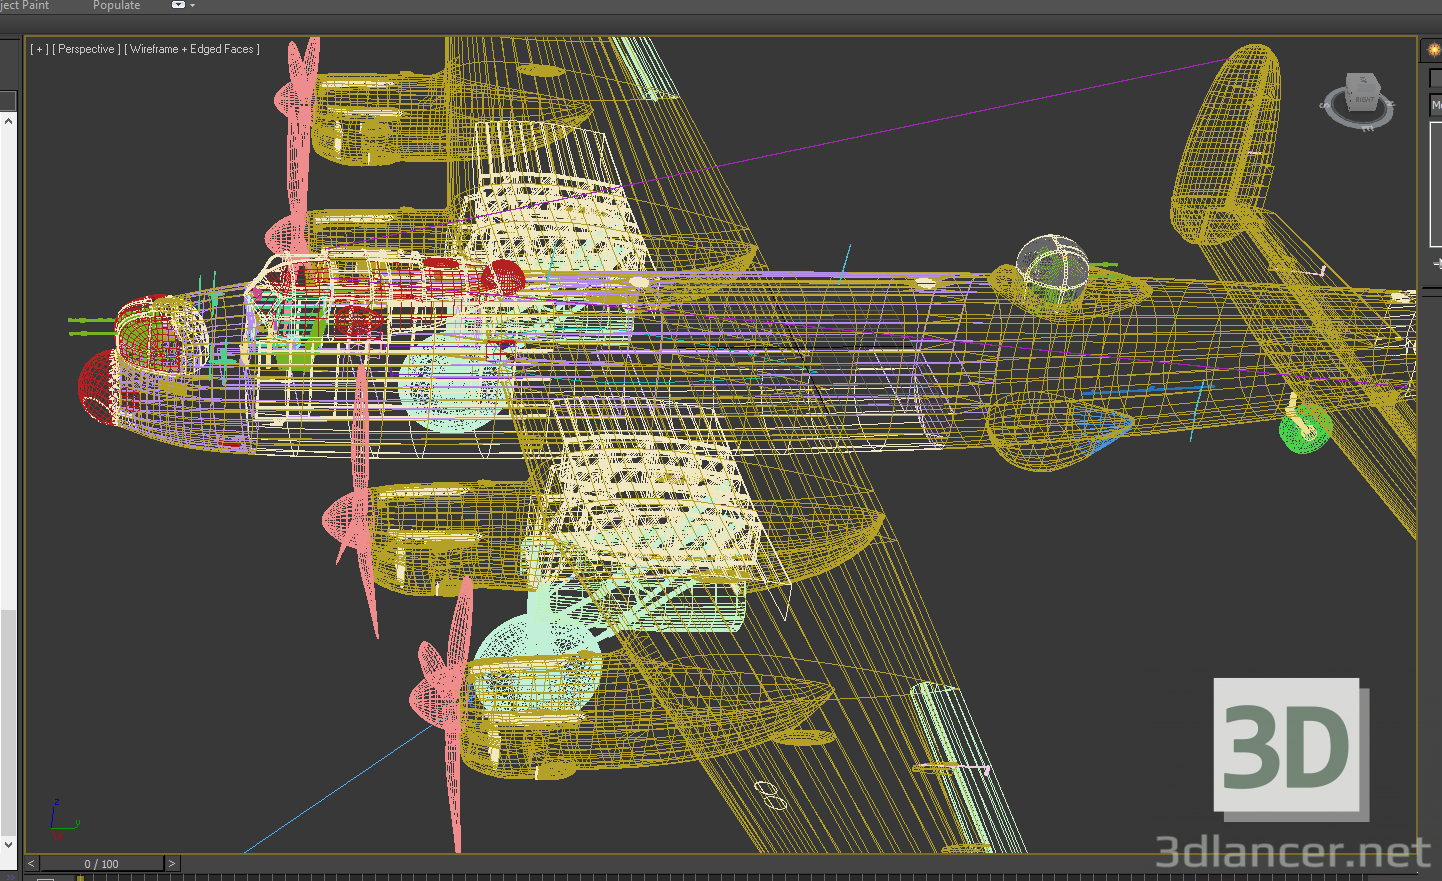Viewport: 1442px width, 881px height.
Task: Step time slider forward with right arrow
Action: (172, 863)
